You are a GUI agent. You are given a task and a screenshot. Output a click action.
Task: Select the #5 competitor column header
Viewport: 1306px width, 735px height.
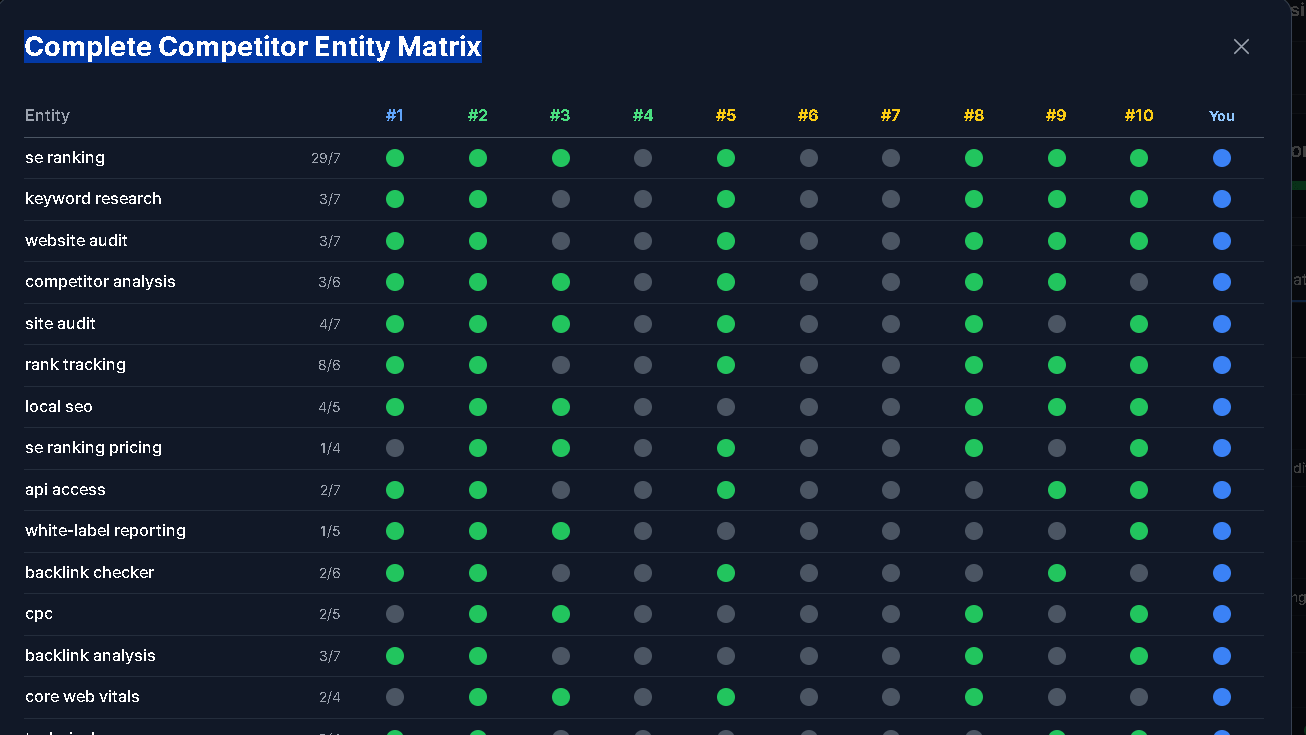tap(726, 115)
